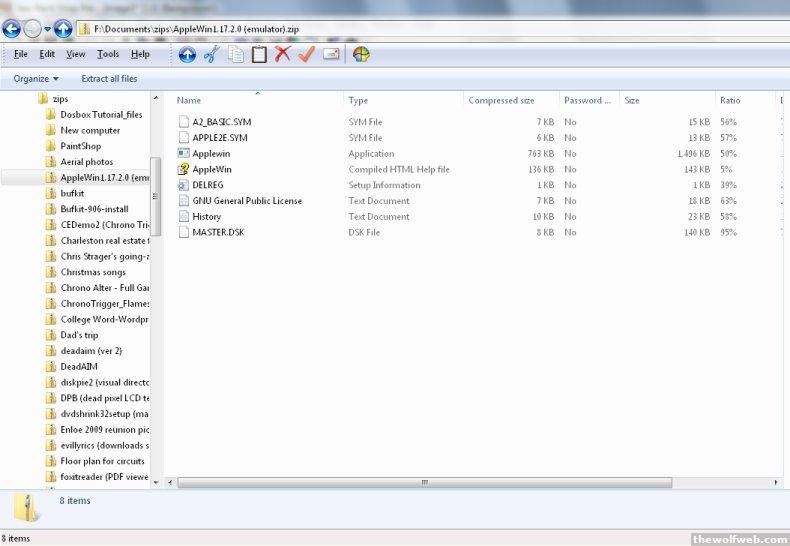The width and height of the screenshot is (790, 546).
Task: Select the Applewin application file
Action: 209,154
